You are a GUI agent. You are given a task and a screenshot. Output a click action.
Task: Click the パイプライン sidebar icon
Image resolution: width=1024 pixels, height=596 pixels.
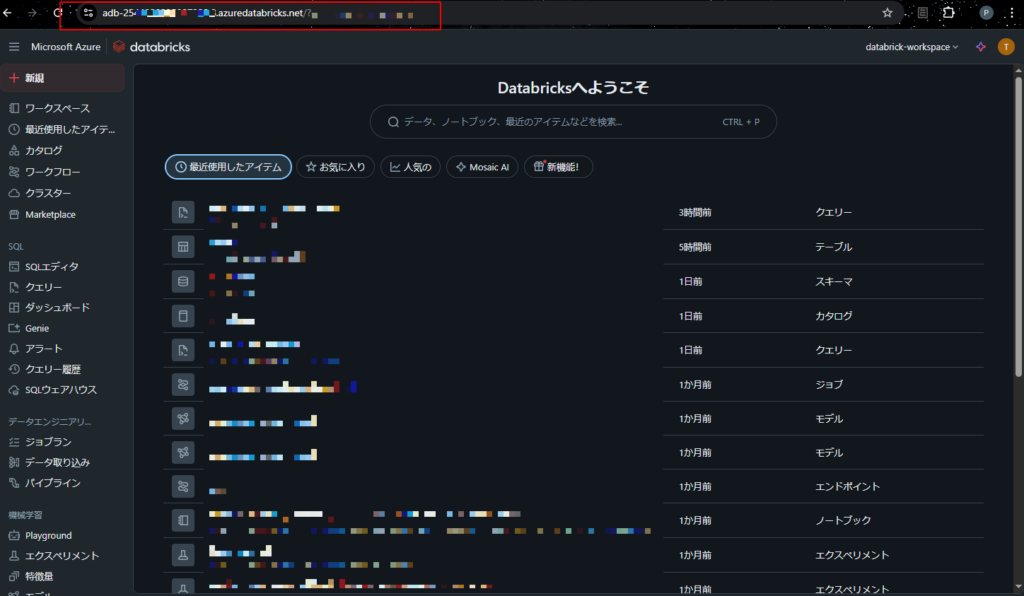click(14, 483)
